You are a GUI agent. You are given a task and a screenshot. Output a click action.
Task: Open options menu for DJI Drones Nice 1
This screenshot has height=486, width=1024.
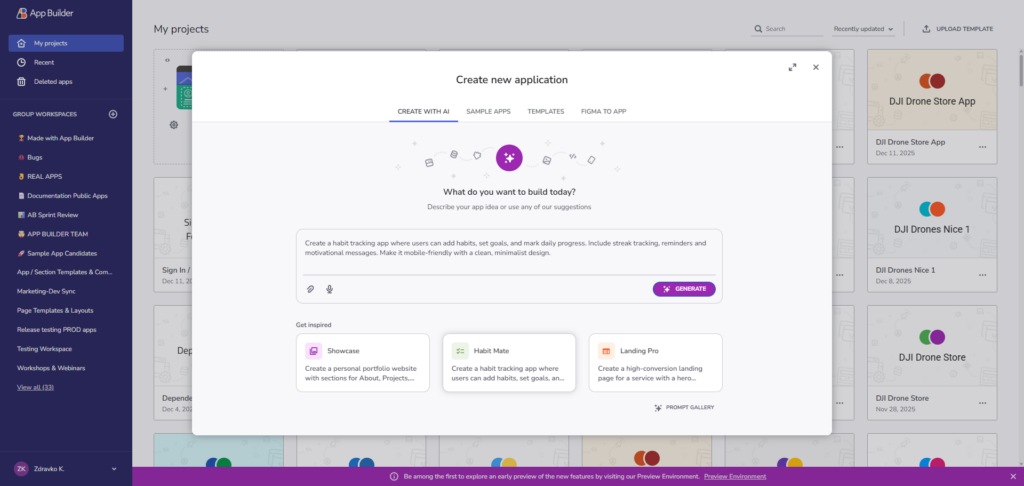click(x=982, y=275)
